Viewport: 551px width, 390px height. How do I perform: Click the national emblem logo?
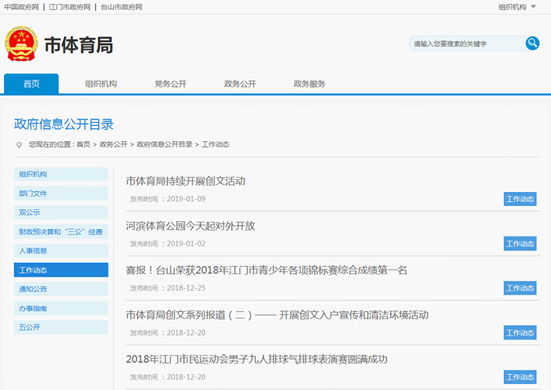pos(21,44)
